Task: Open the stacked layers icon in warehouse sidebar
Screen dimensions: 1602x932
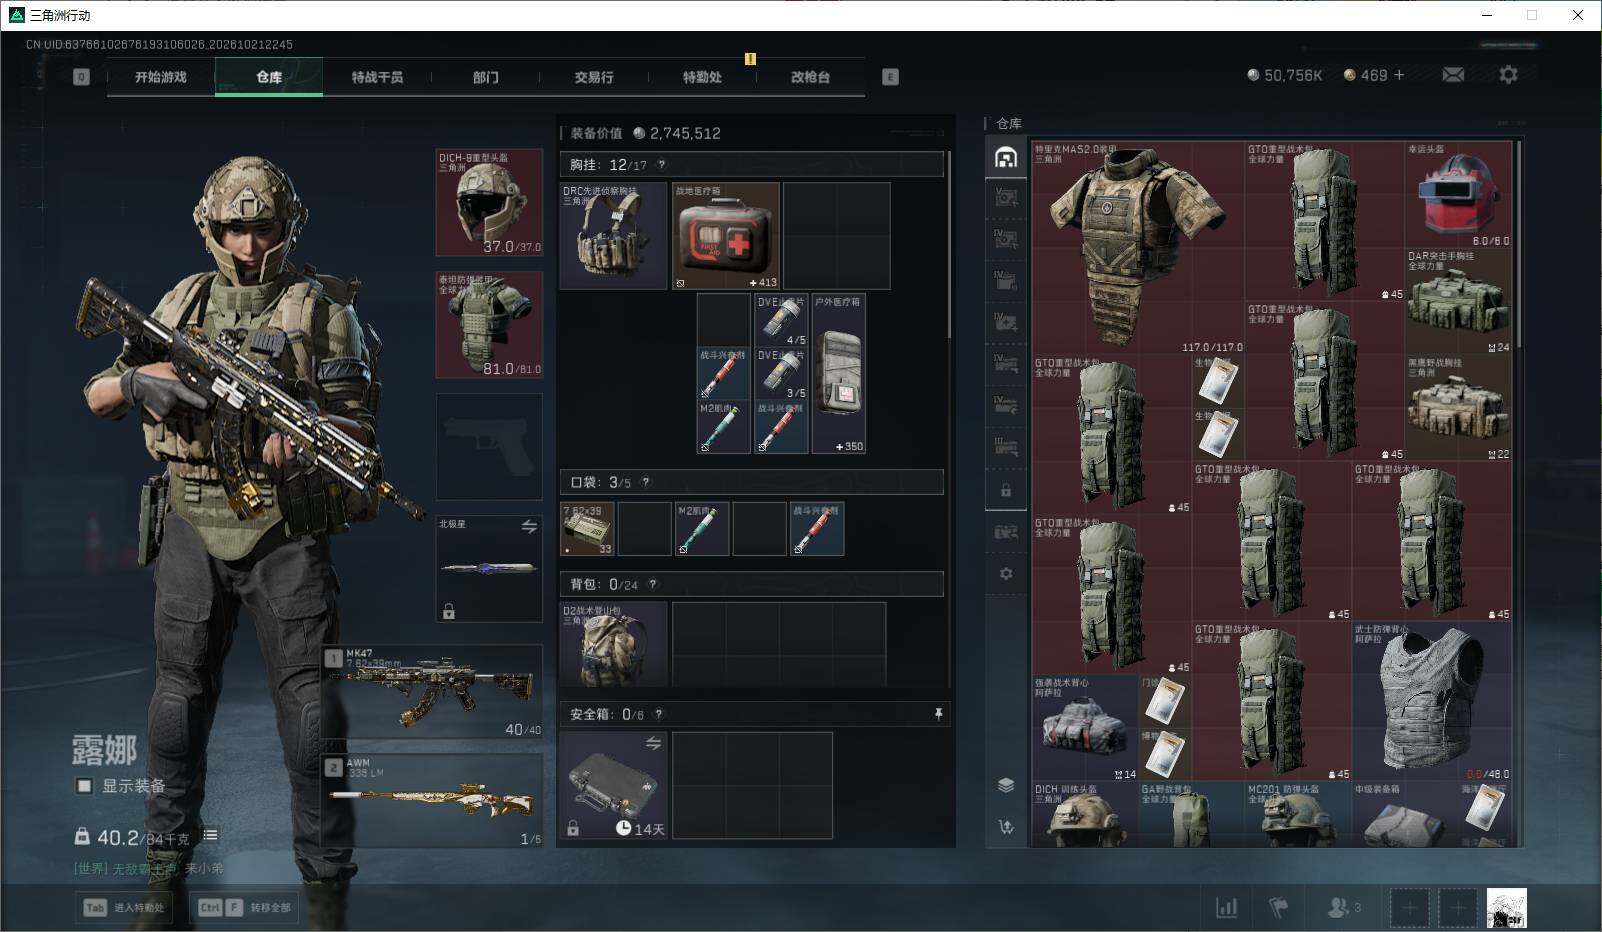Action: click(x=1006, y=785)
